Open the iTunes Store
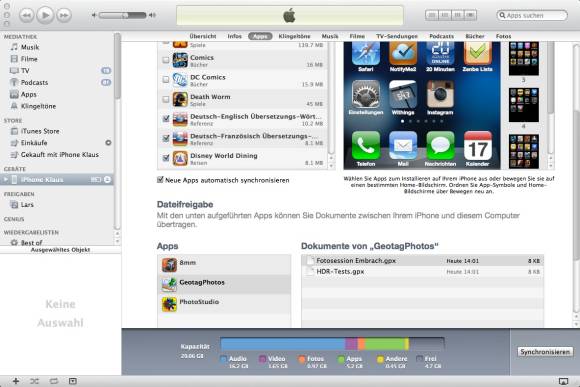This screenshot has width=580, height=387. pos(40,131)
